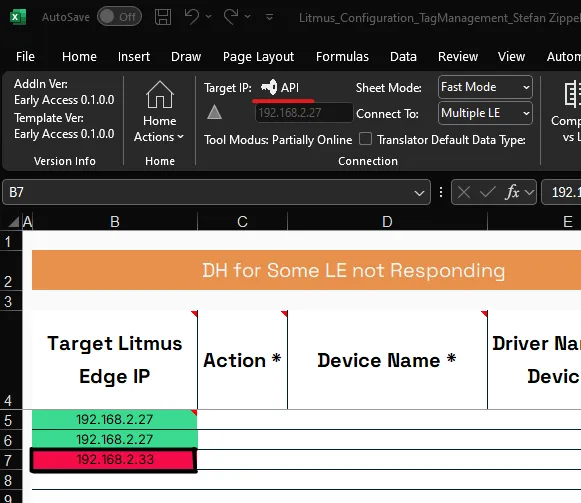The width and height of the screenshot is (581, 503).
Task: Click the Save floppy disk icon
Action: pos(163,17)
